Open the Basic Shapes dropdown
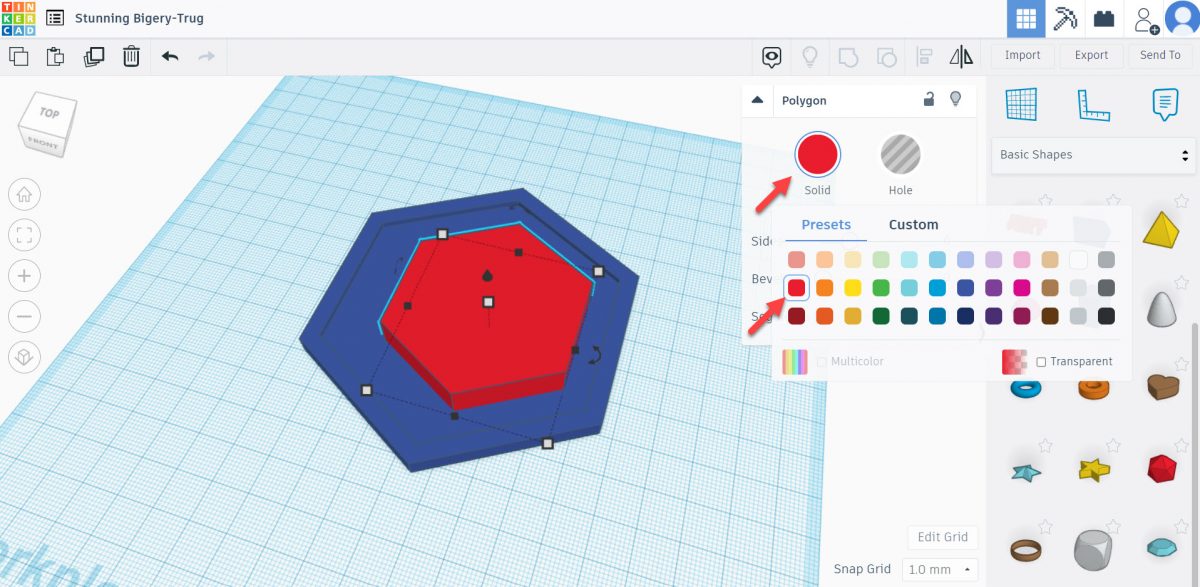Screen dimensions: 1200x587 [1095, 155]
